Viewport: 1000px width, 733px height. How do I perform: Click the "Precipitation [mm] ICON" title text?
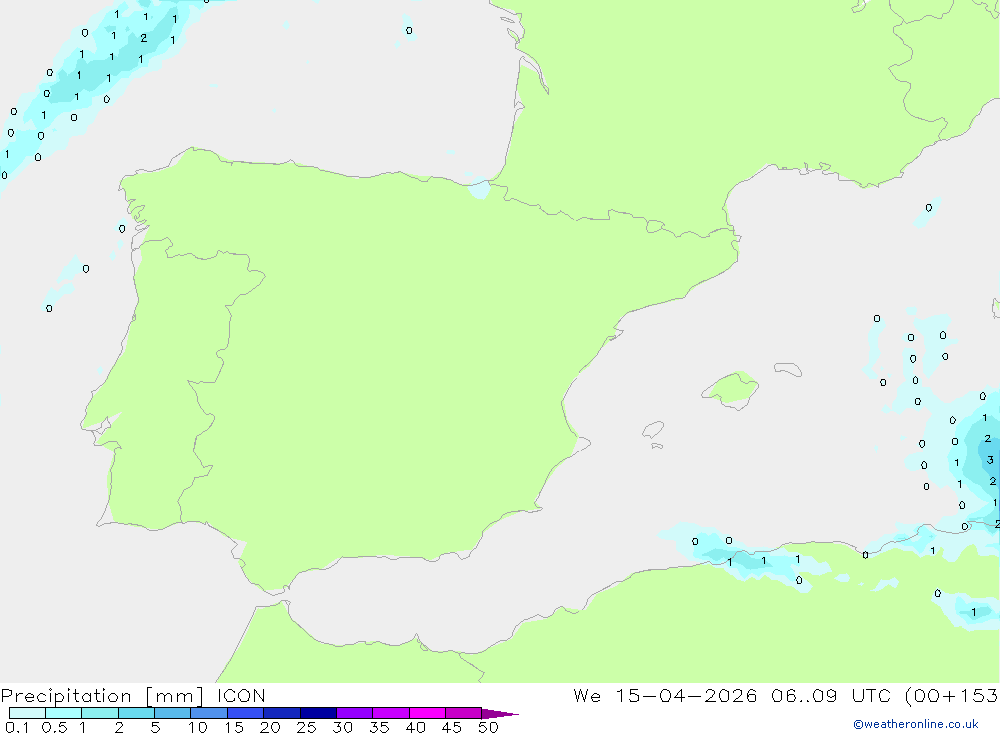click(x=133, y=696)
